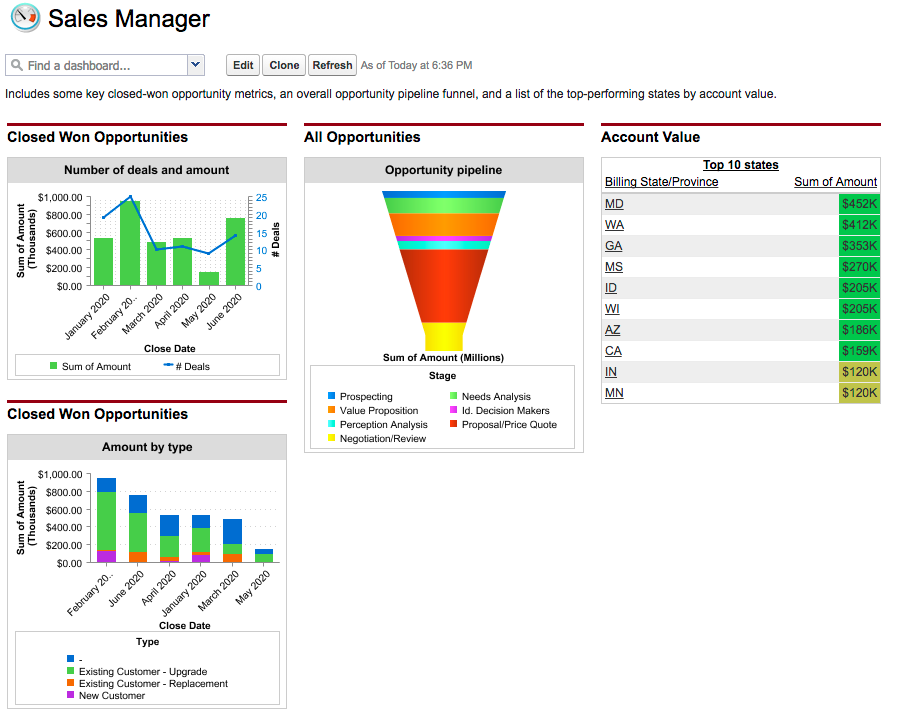This screenshot has height=713, width=908.
Task: Click the Needs Analysis green legend swatch
Action: [x=453, y=396]
